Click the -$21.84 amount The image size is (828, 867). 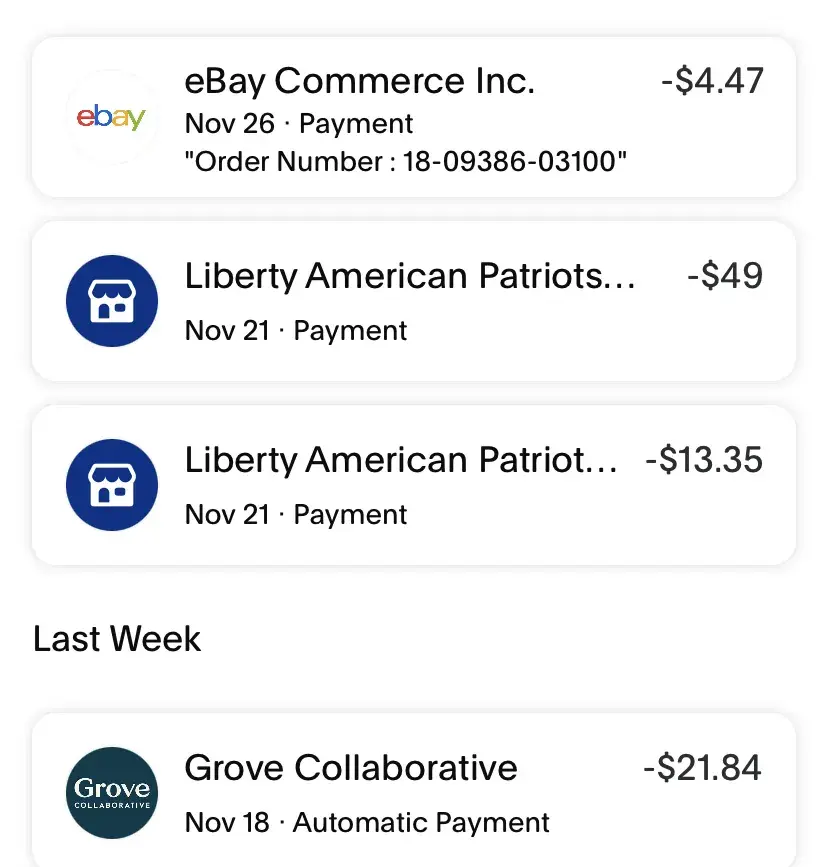(702, 768)
